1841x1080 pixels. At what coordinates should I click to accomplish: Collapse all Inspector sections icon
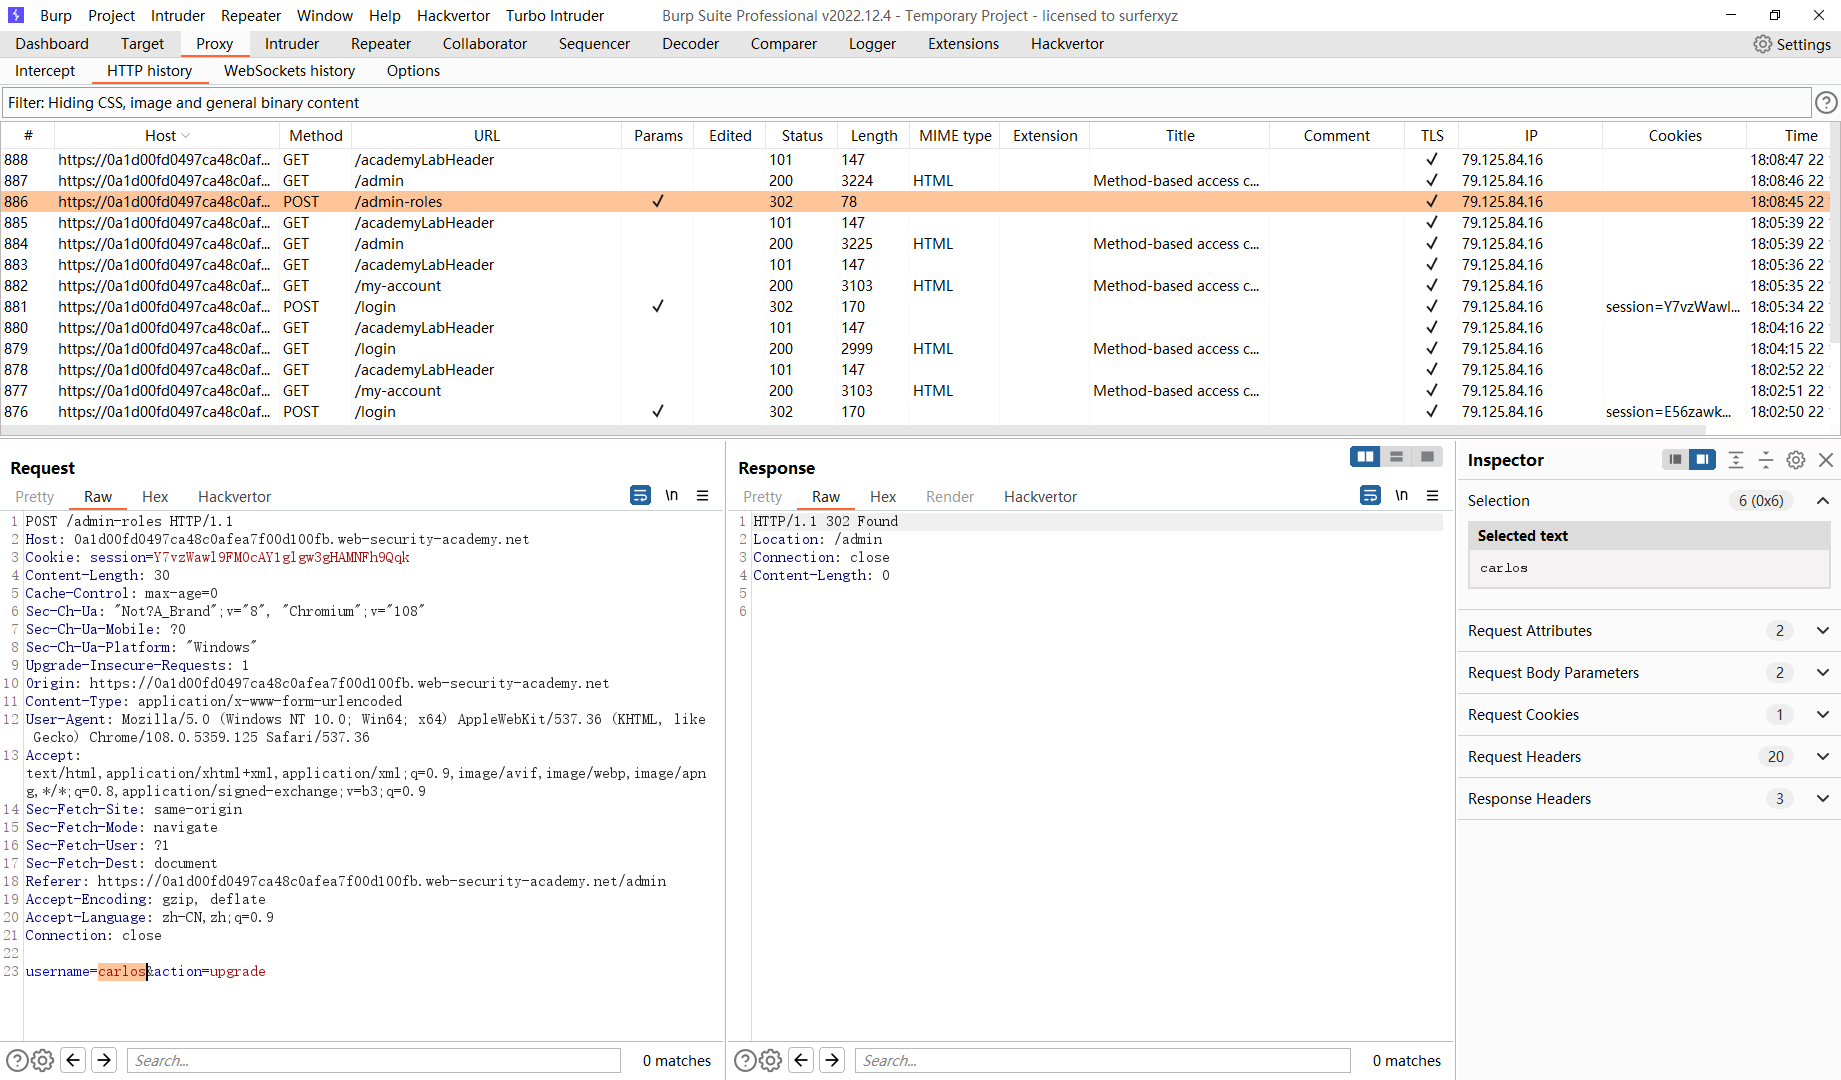pos(1766,460)
